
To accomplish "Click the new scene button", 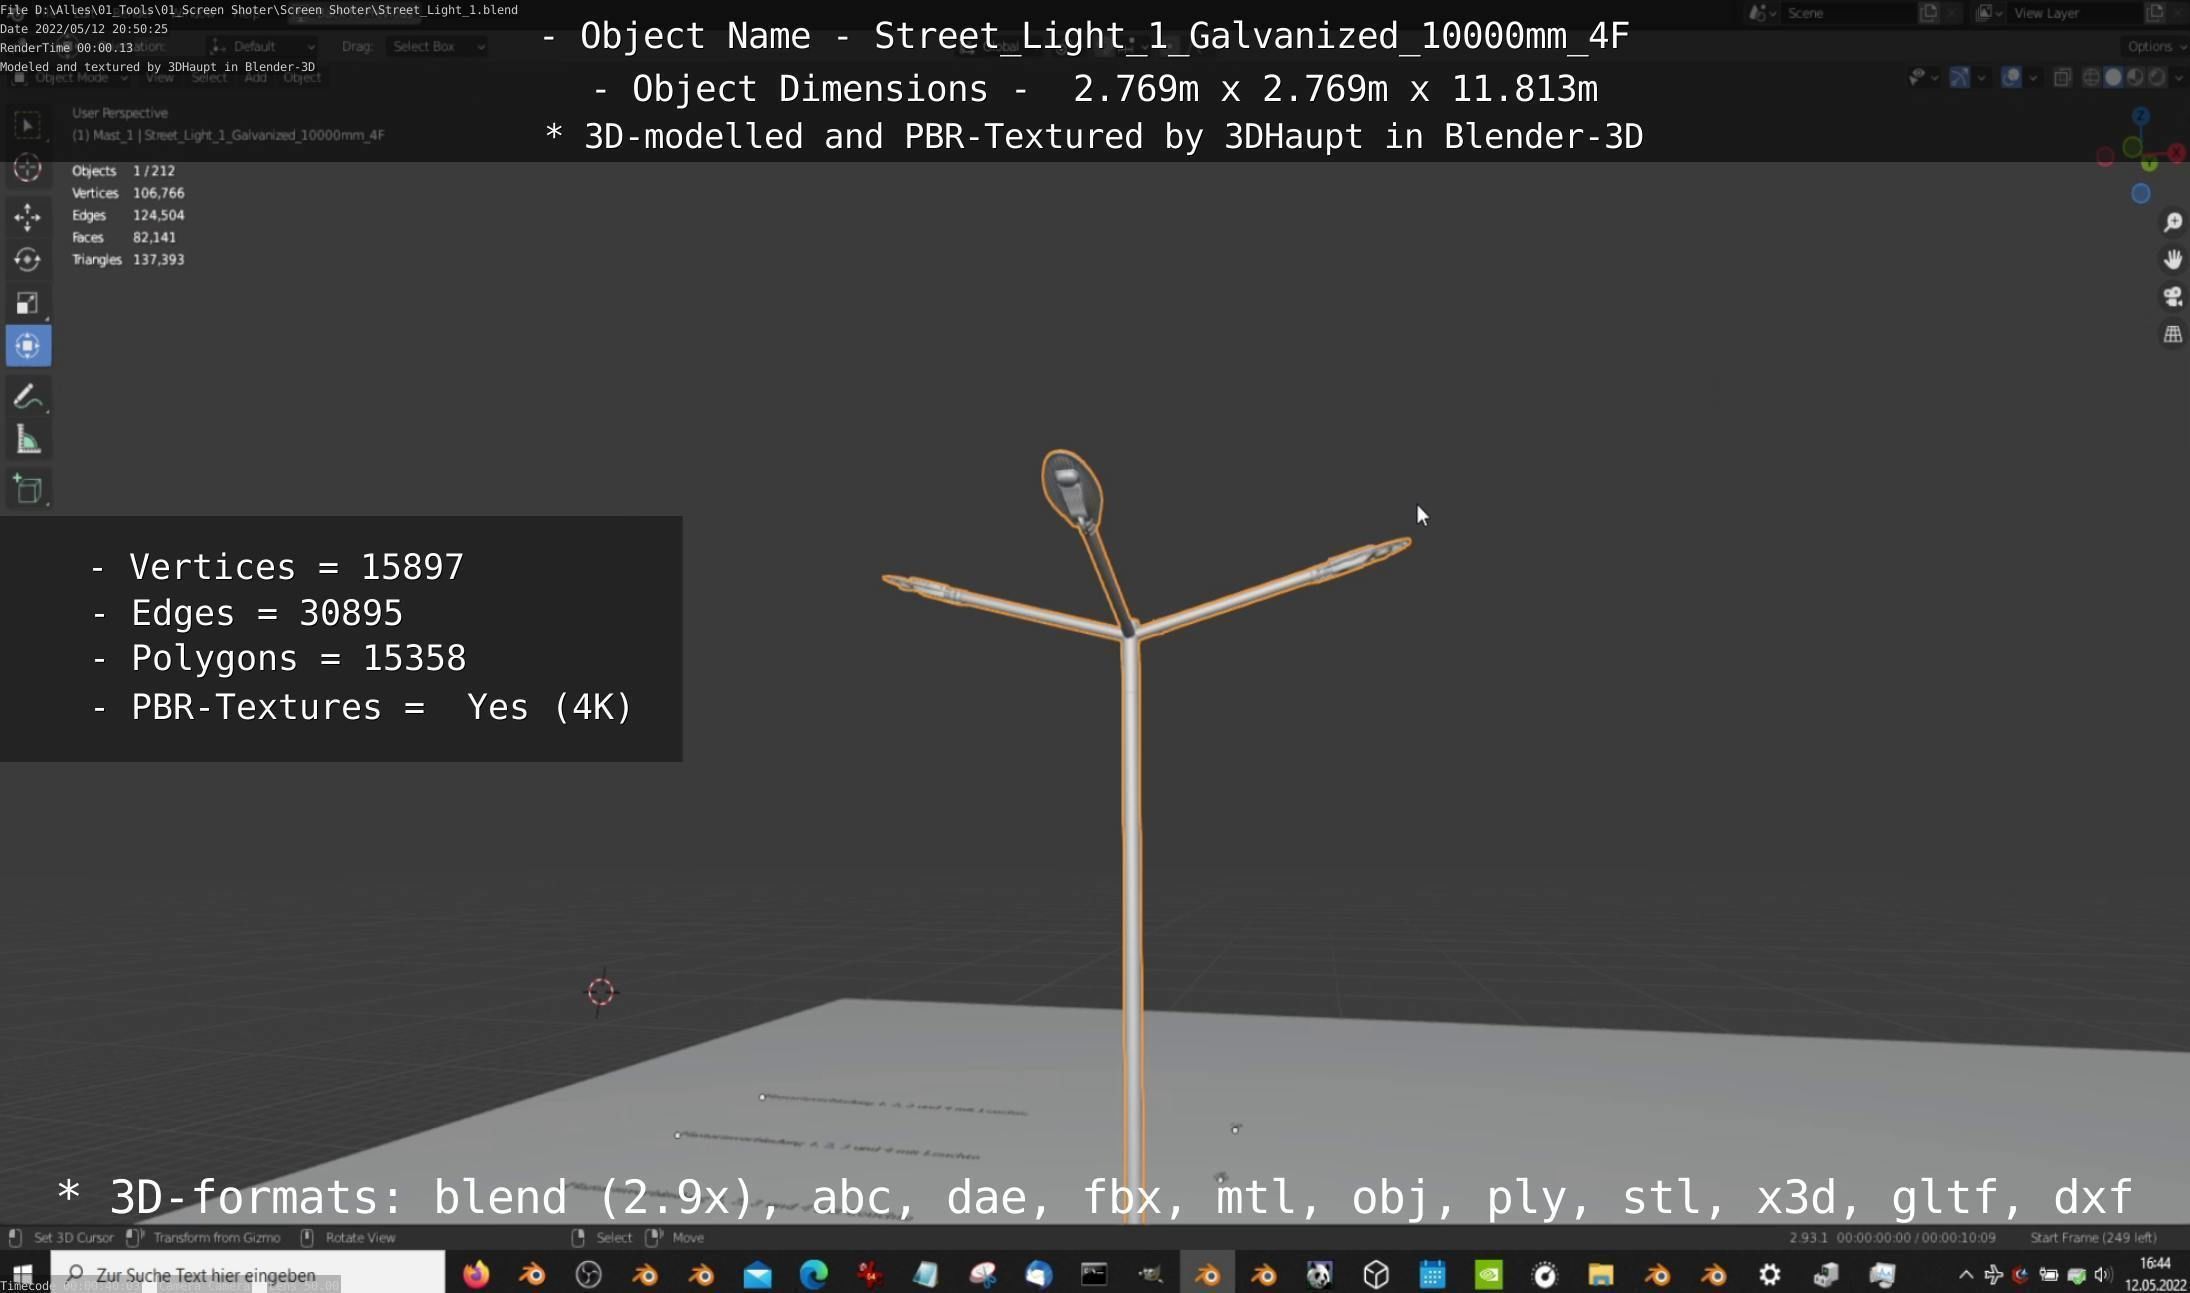I will (x=1929, y=13).
